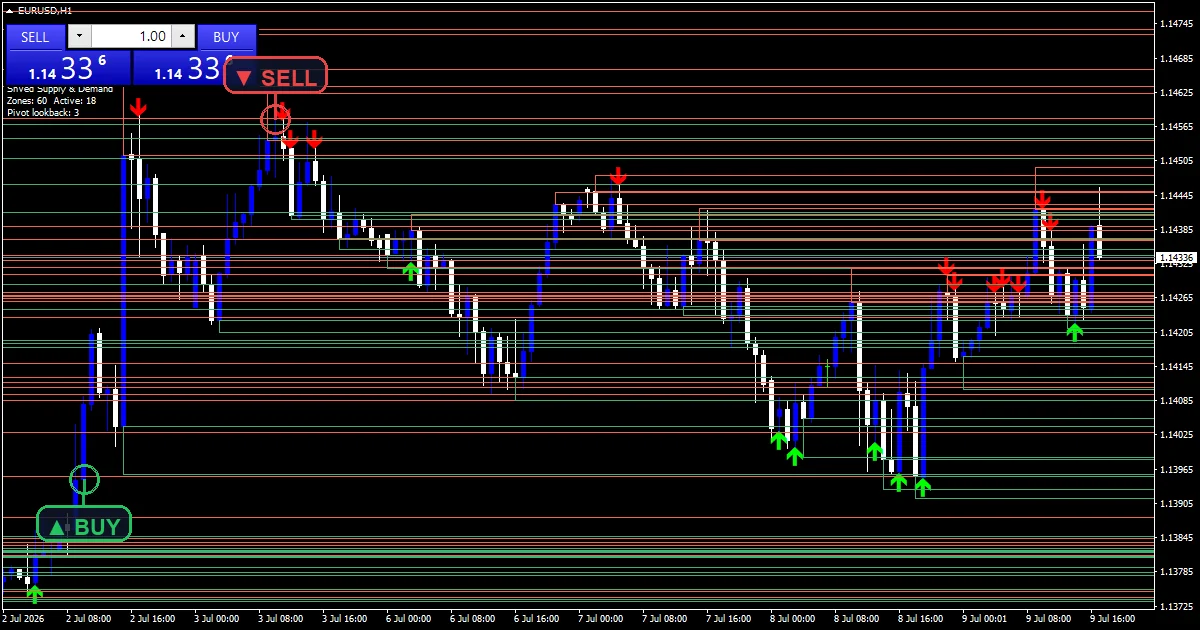Viewport: 1200px width, 630px height.
Task: Click the 1.13965 price axis label
Action: click(x=1175, y=470)
